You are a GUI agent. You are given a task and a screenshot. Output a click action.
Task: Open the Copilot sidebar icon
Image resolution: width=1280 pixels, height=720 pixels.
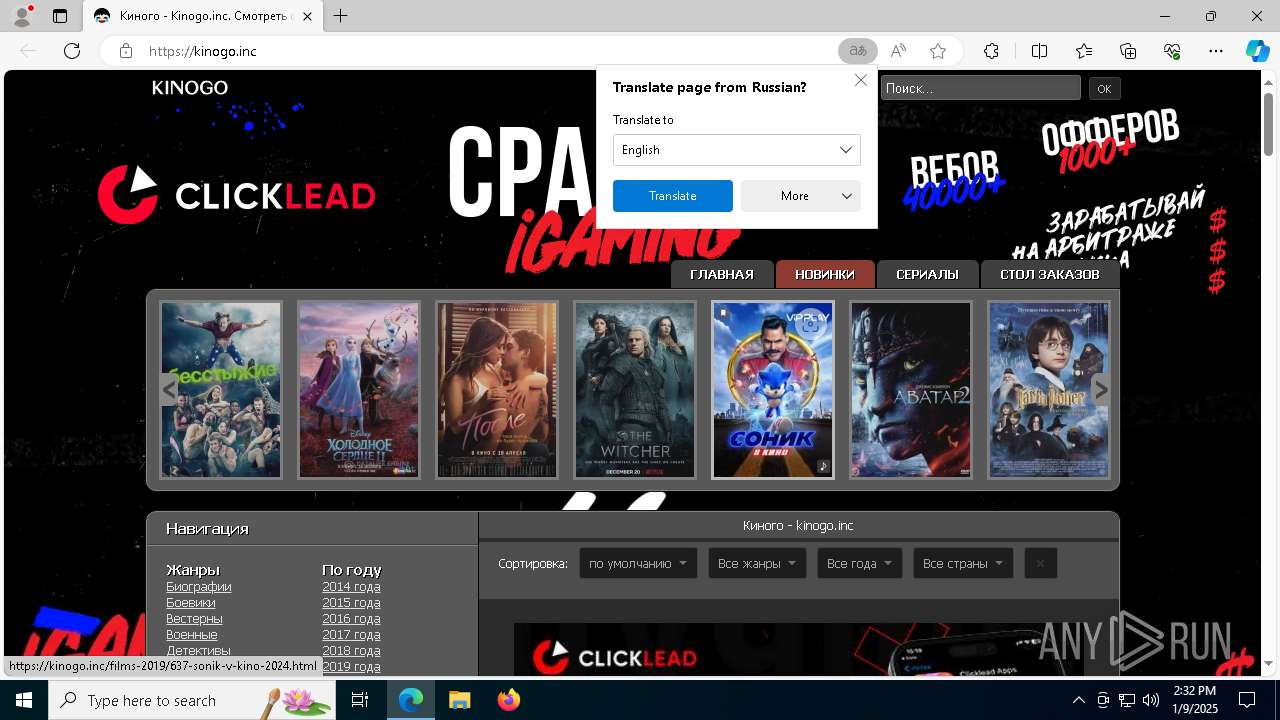1257,51
